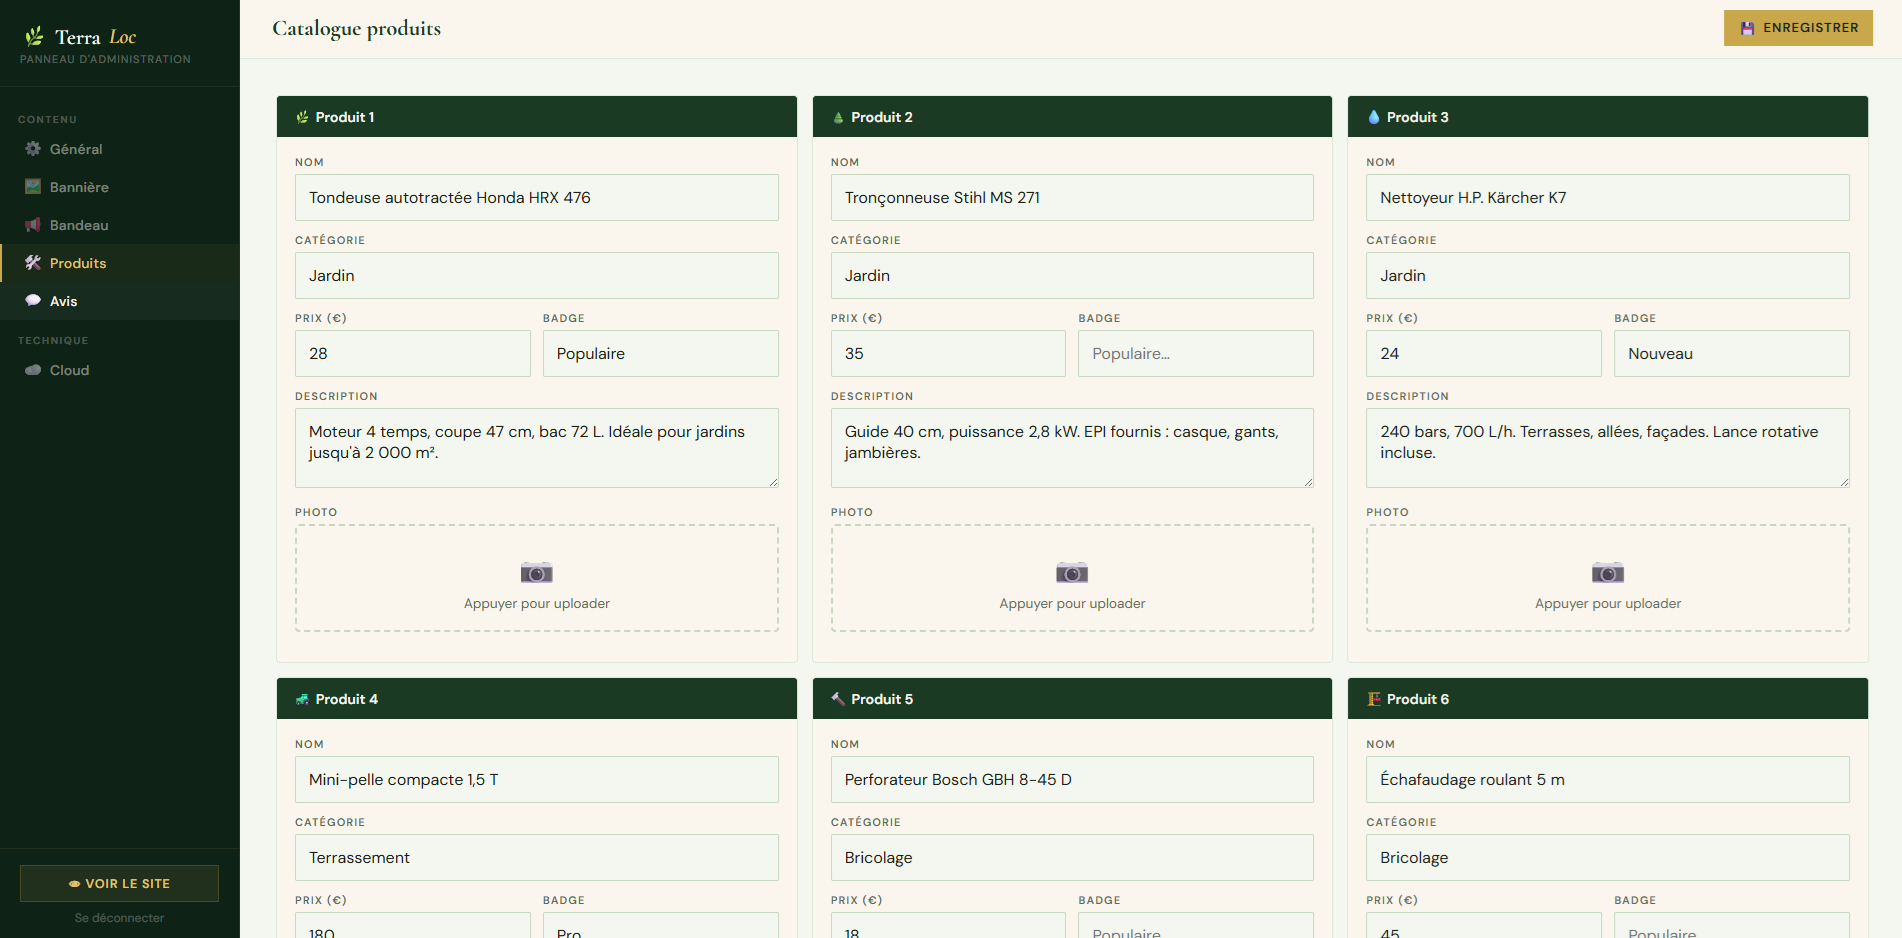Click the 'Produit 1' header title
Image resolution: width=1902 pixels, height=938 pixels.
coord(345,117)
